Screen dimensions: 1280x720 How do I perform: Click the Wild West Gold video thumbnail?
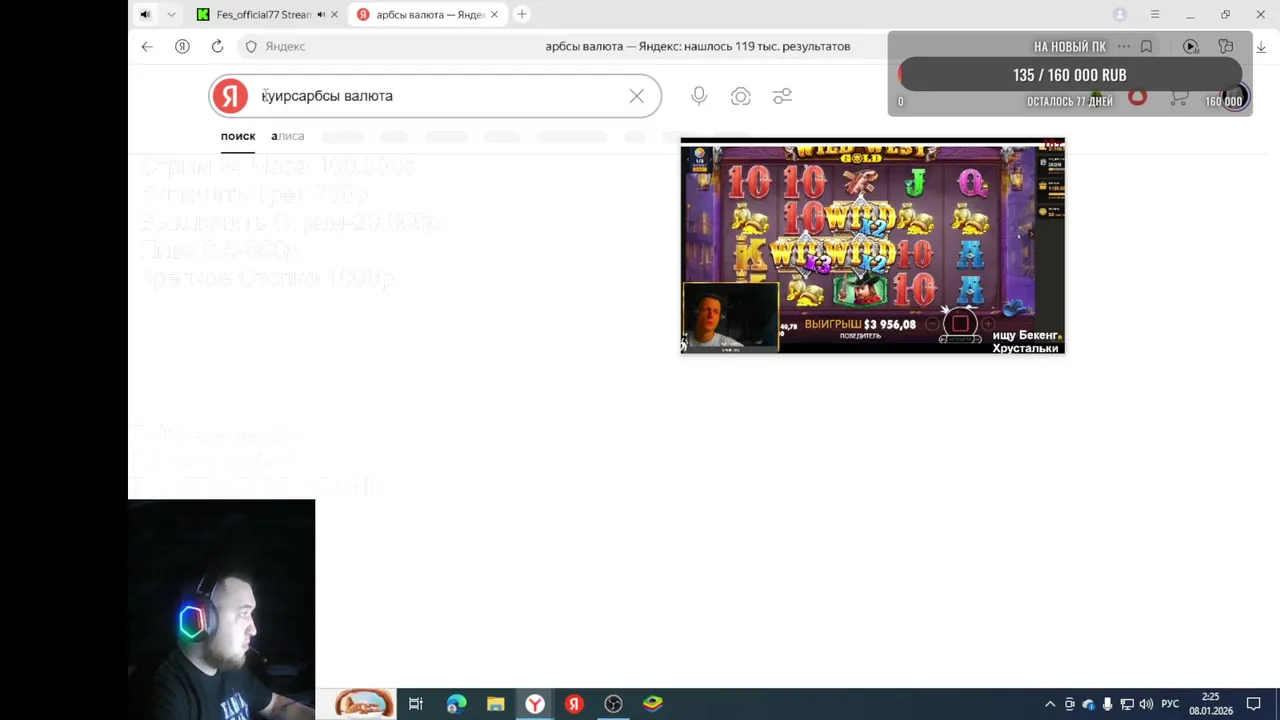(872, 245)
